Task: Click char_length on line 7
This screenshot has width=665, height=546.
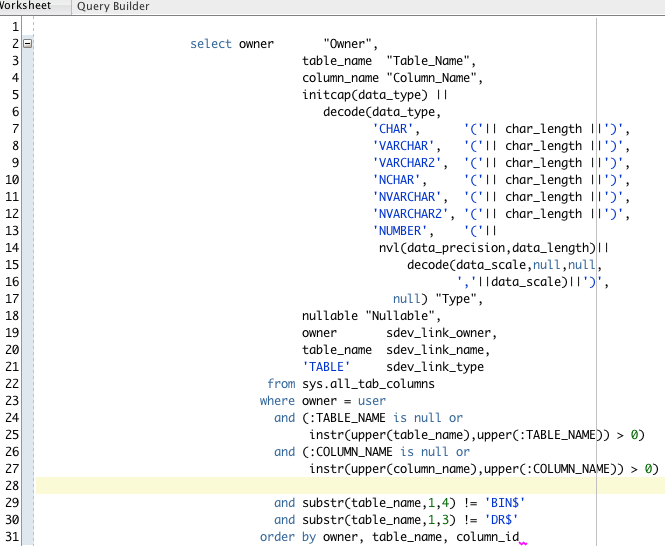Action: pos(543,129)
